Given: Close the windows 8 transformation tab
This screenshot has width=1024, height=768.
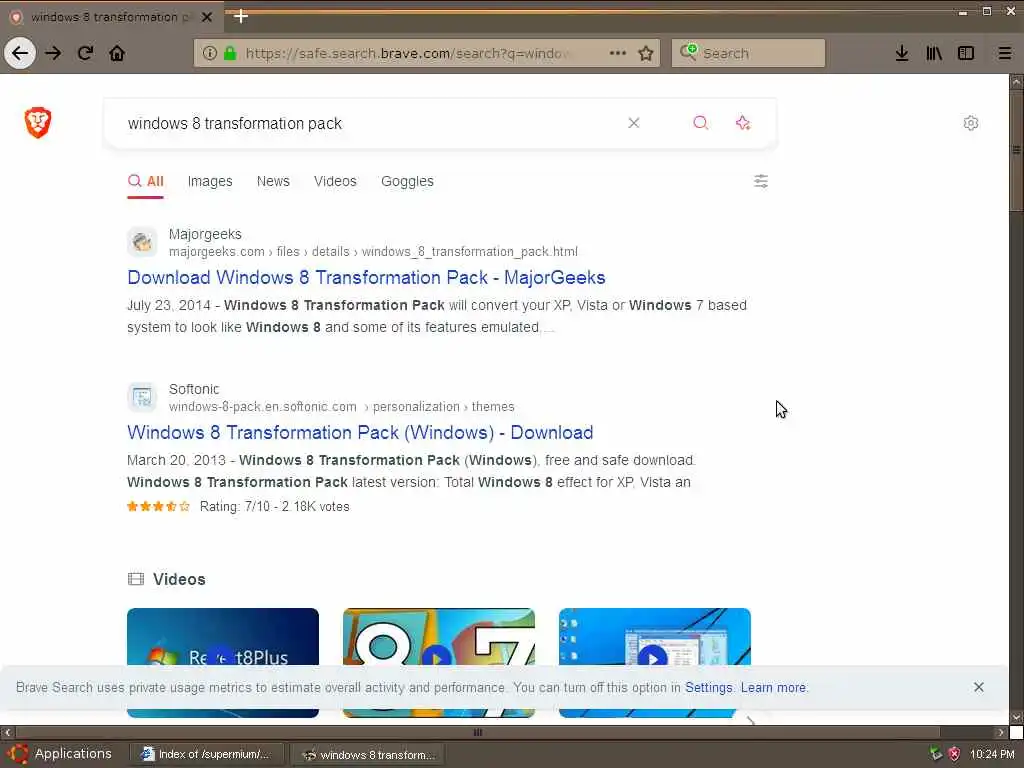Looking at the screenshot, I should click(x=207, y=17).
